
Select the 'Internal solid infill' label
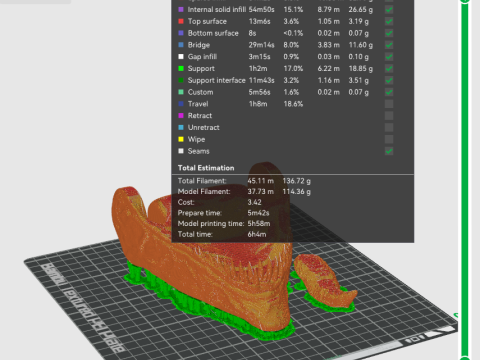(x=217, y=10)
